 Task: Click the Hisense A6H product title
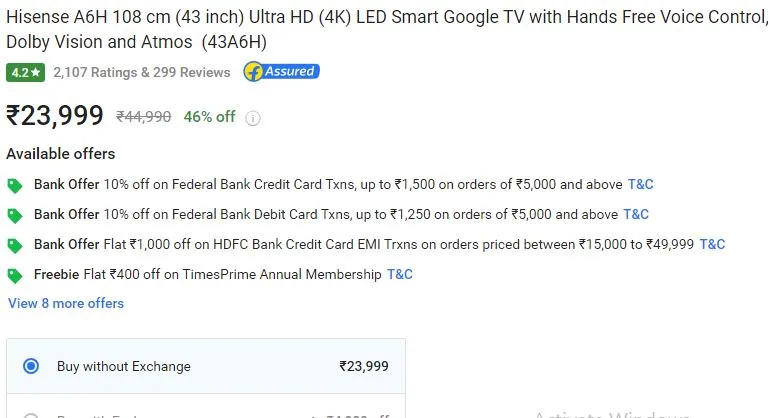[x=388, y=29]
